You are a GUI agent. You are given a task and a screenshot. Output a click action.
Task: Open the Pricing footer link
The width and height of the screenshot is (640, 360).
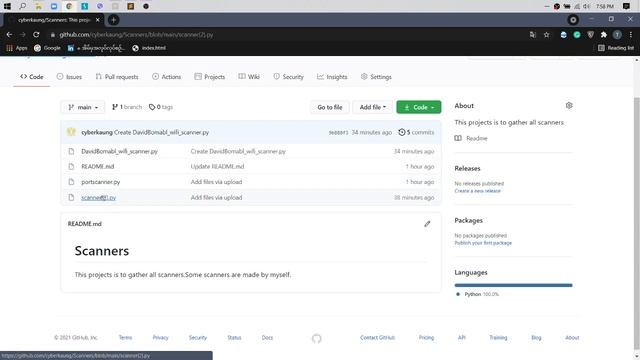point(426,338)
